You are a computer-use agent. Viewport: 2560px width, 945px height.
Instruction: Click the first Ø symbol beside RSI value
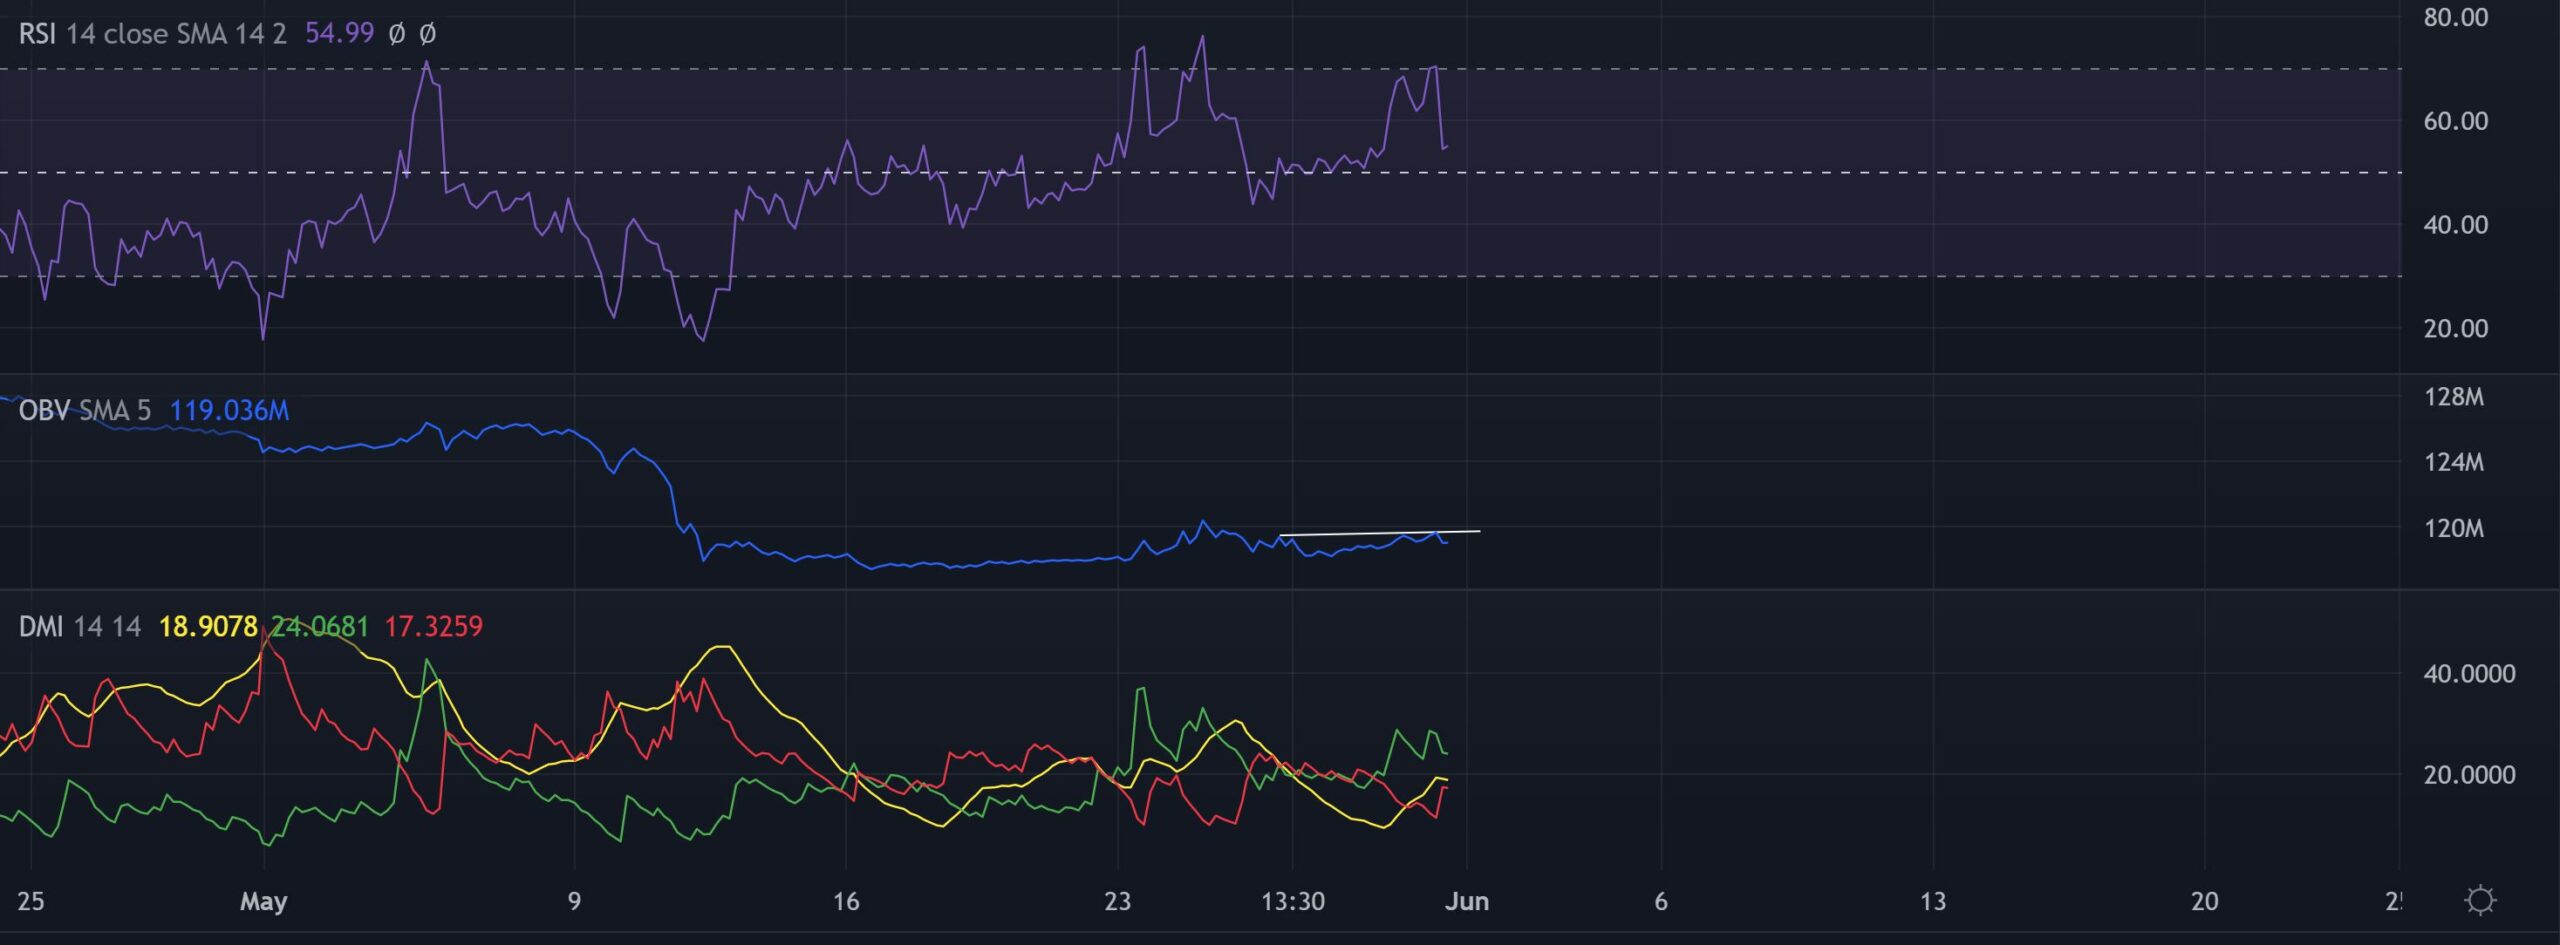coord(398,33)
